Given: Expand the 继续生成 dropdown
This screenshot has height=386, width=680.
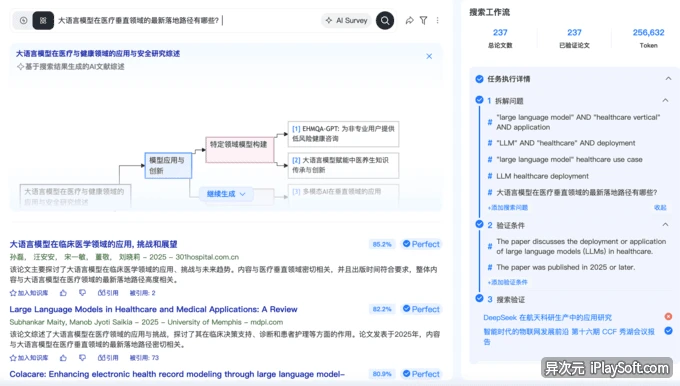Looking at the screenshot, I should pyautogui.click(x=226, y=194).
